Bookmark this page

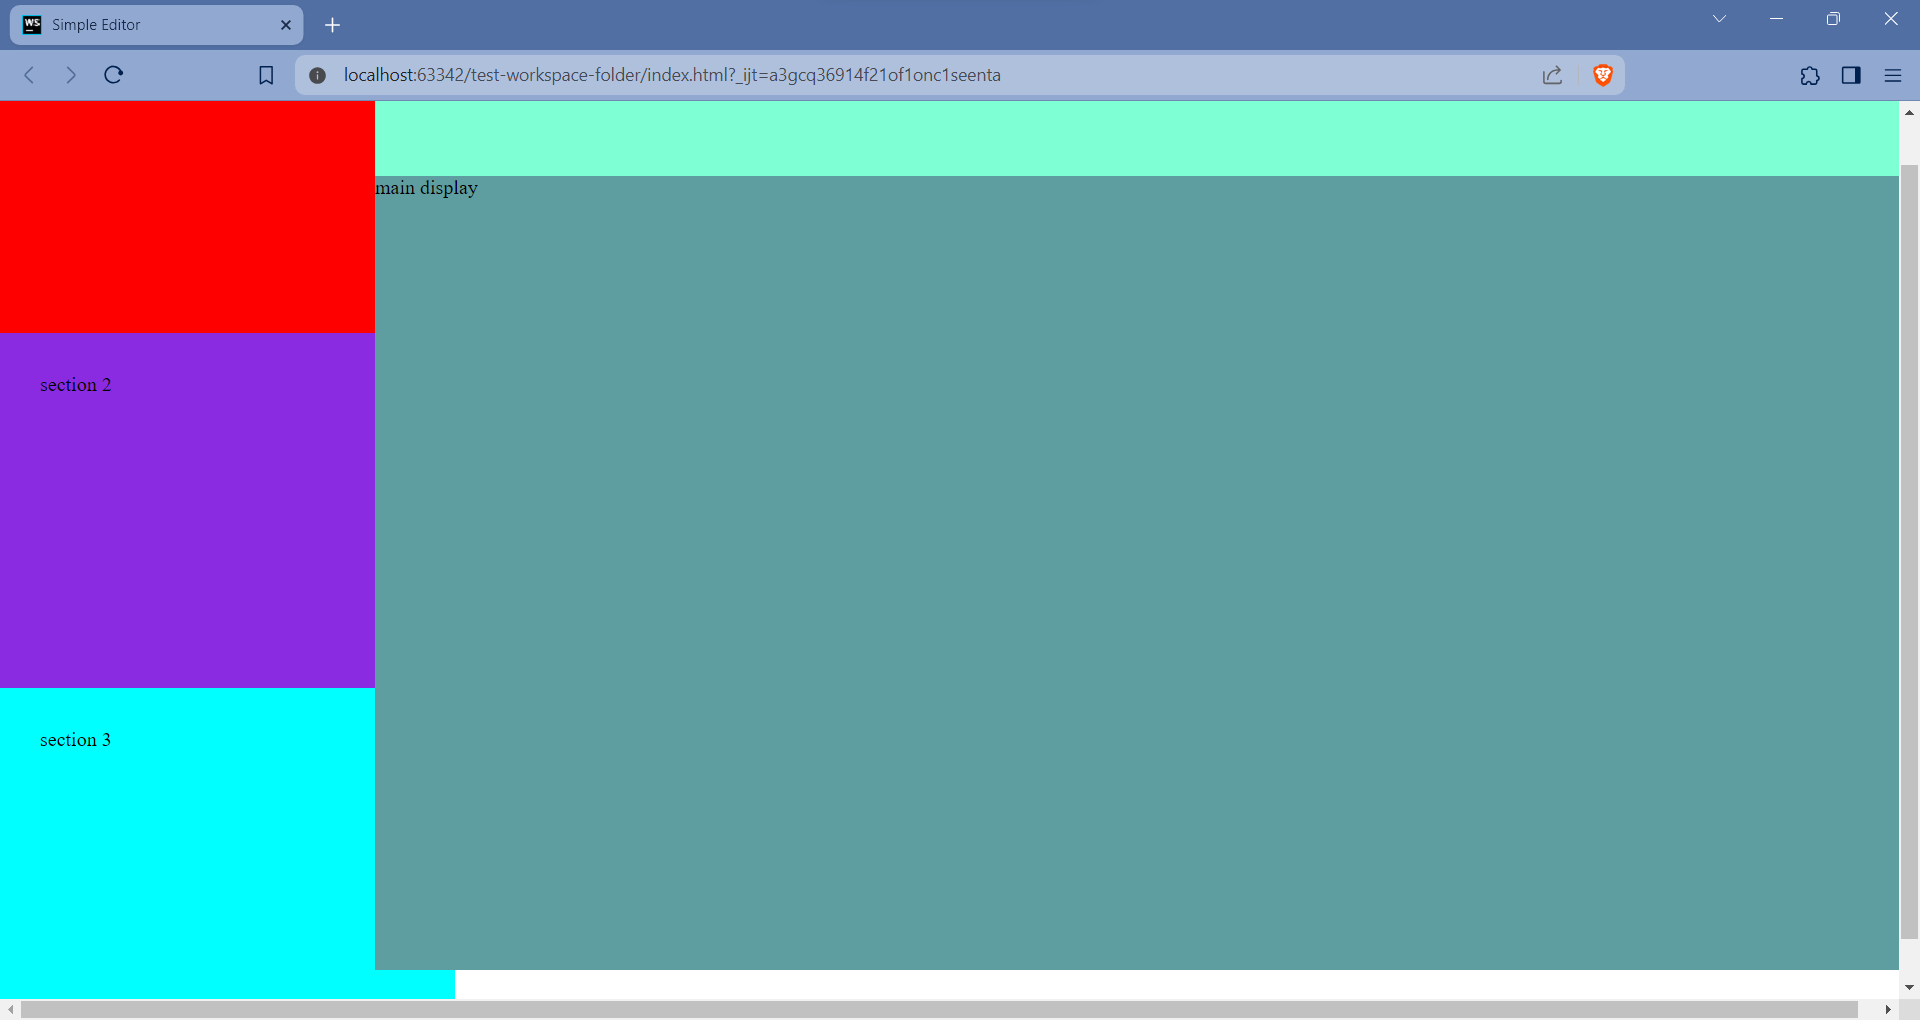tap(266, 75)
